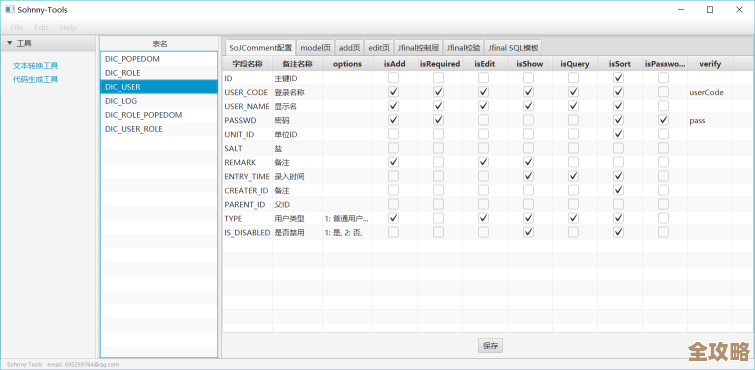Uncheck isAdd for USER_CODE row
755x370 pixels.
coord(393,91)
